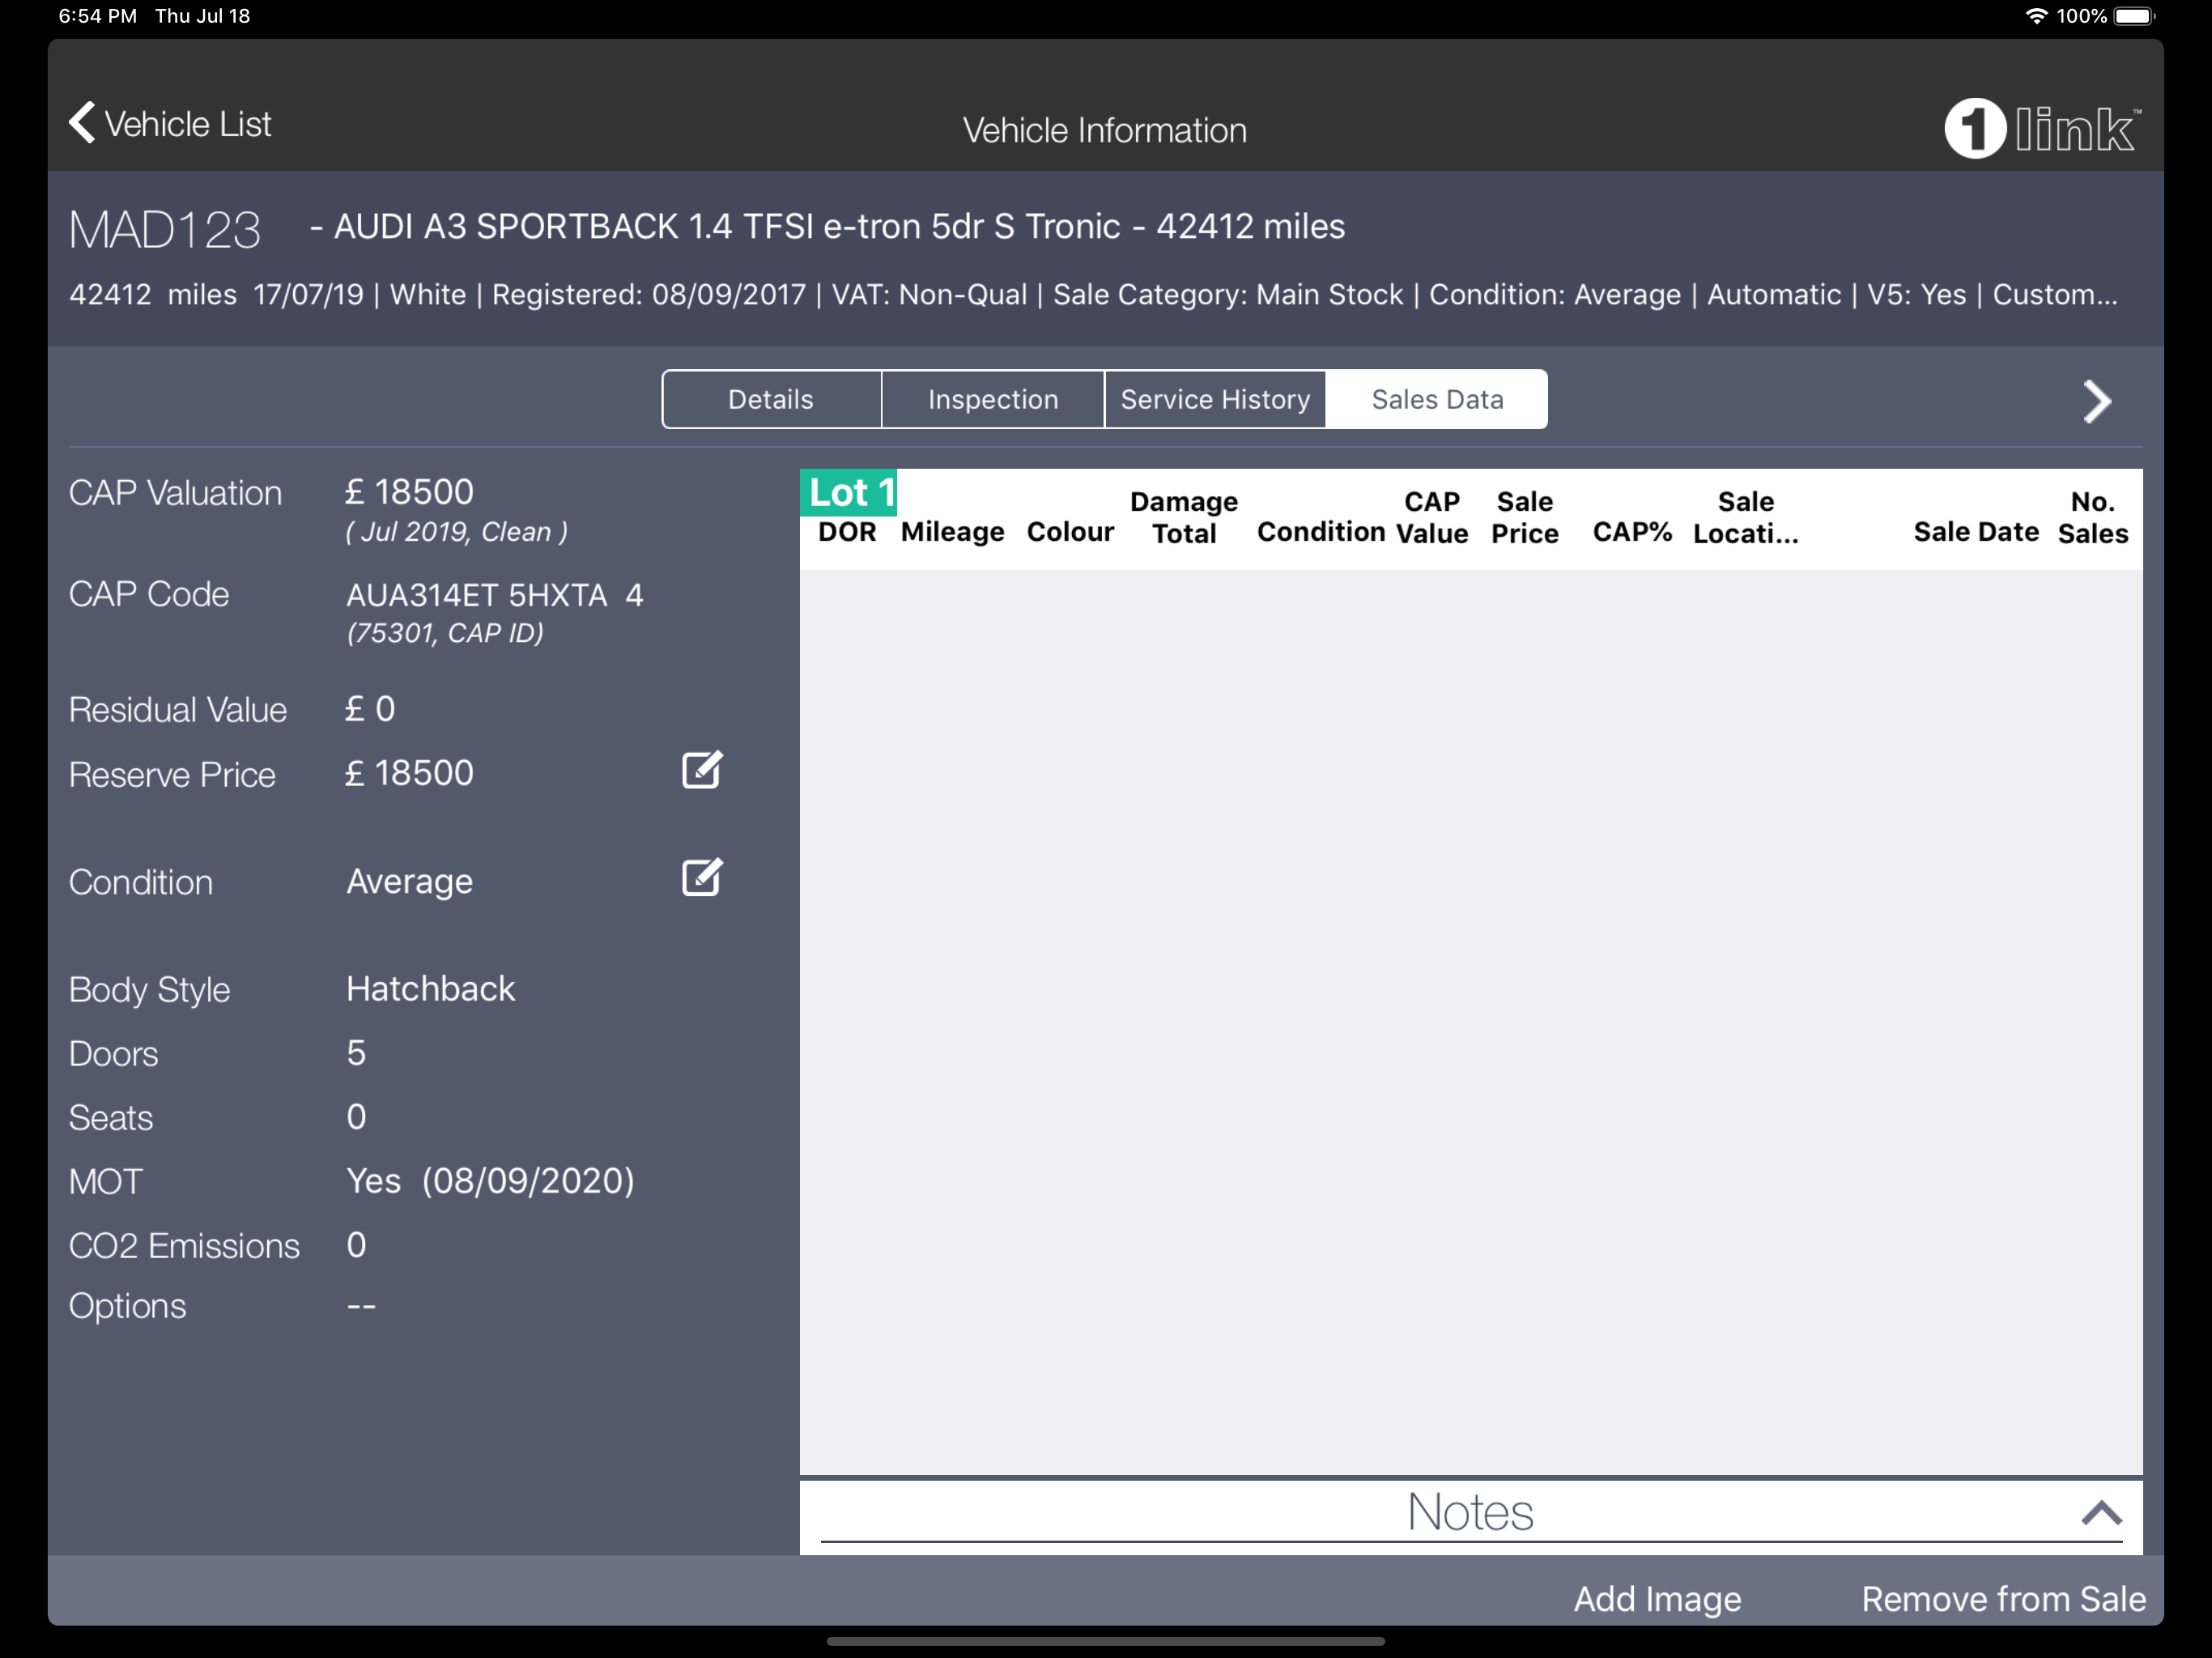2212x1658 pixels.
Task: Sort by Damage Total column header
Action: 1184,517
